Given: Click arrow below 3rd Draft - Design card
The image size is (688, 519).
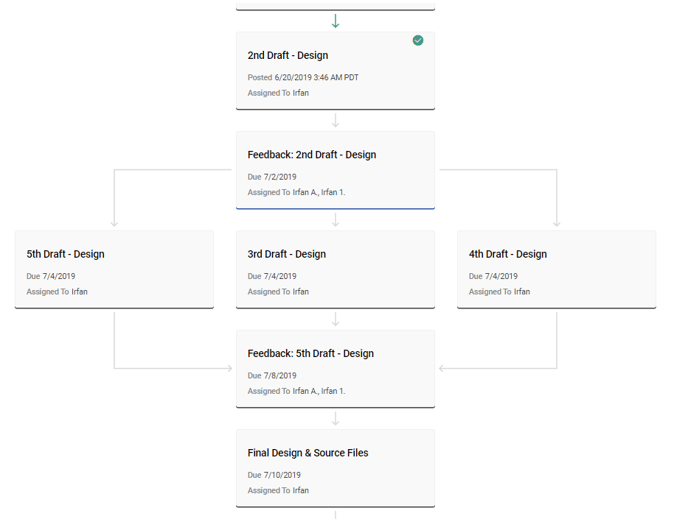Looking at the screenshot, I should click(x=335, y=319).
